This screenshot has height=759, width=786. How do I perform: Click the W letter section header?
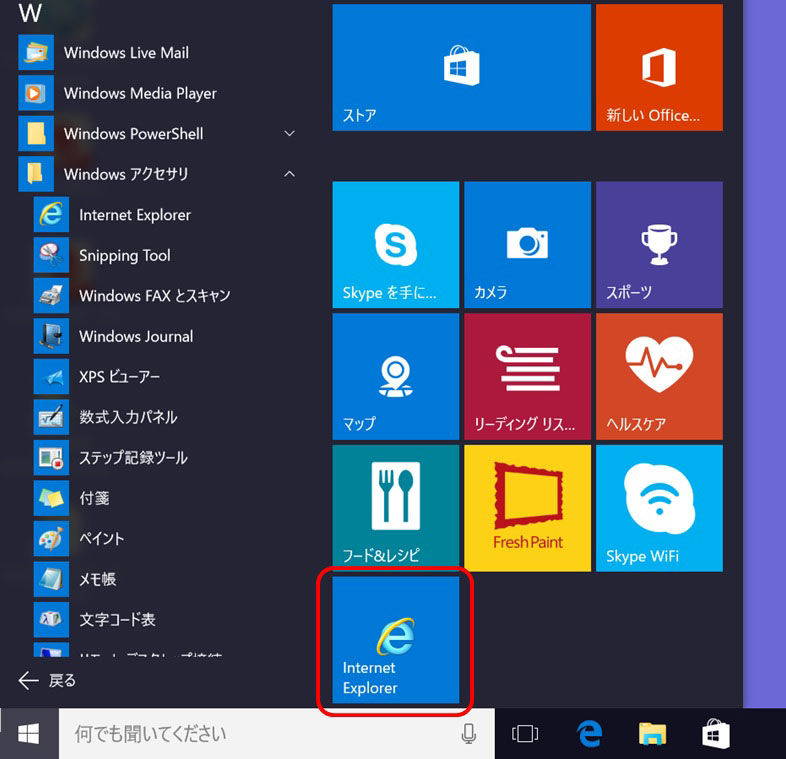(x=30, y=14)
